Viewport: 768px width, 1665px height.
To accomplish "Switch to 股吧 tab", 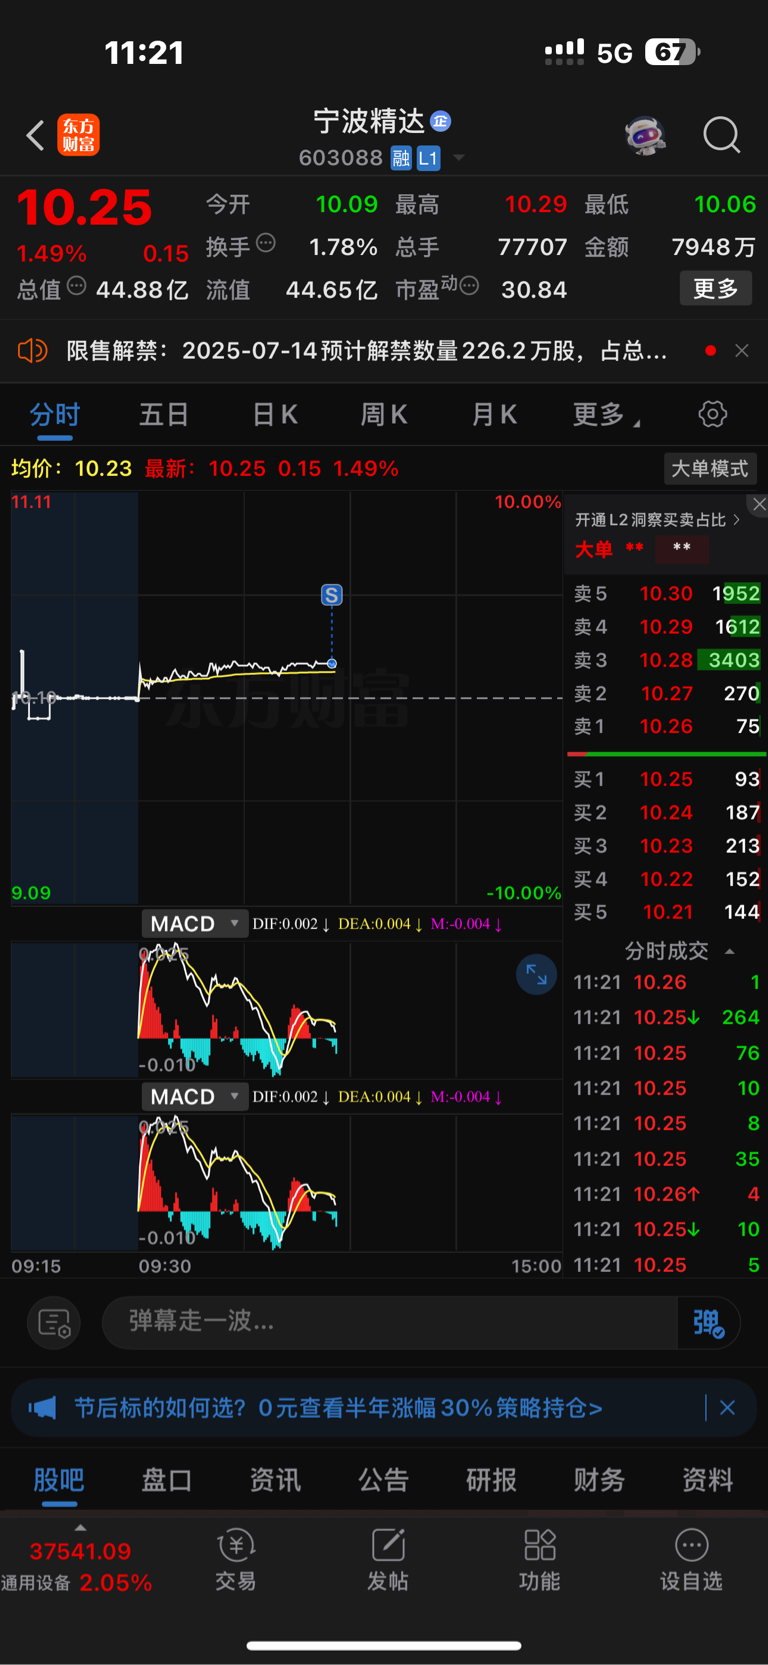I will tap(59, 1480).
